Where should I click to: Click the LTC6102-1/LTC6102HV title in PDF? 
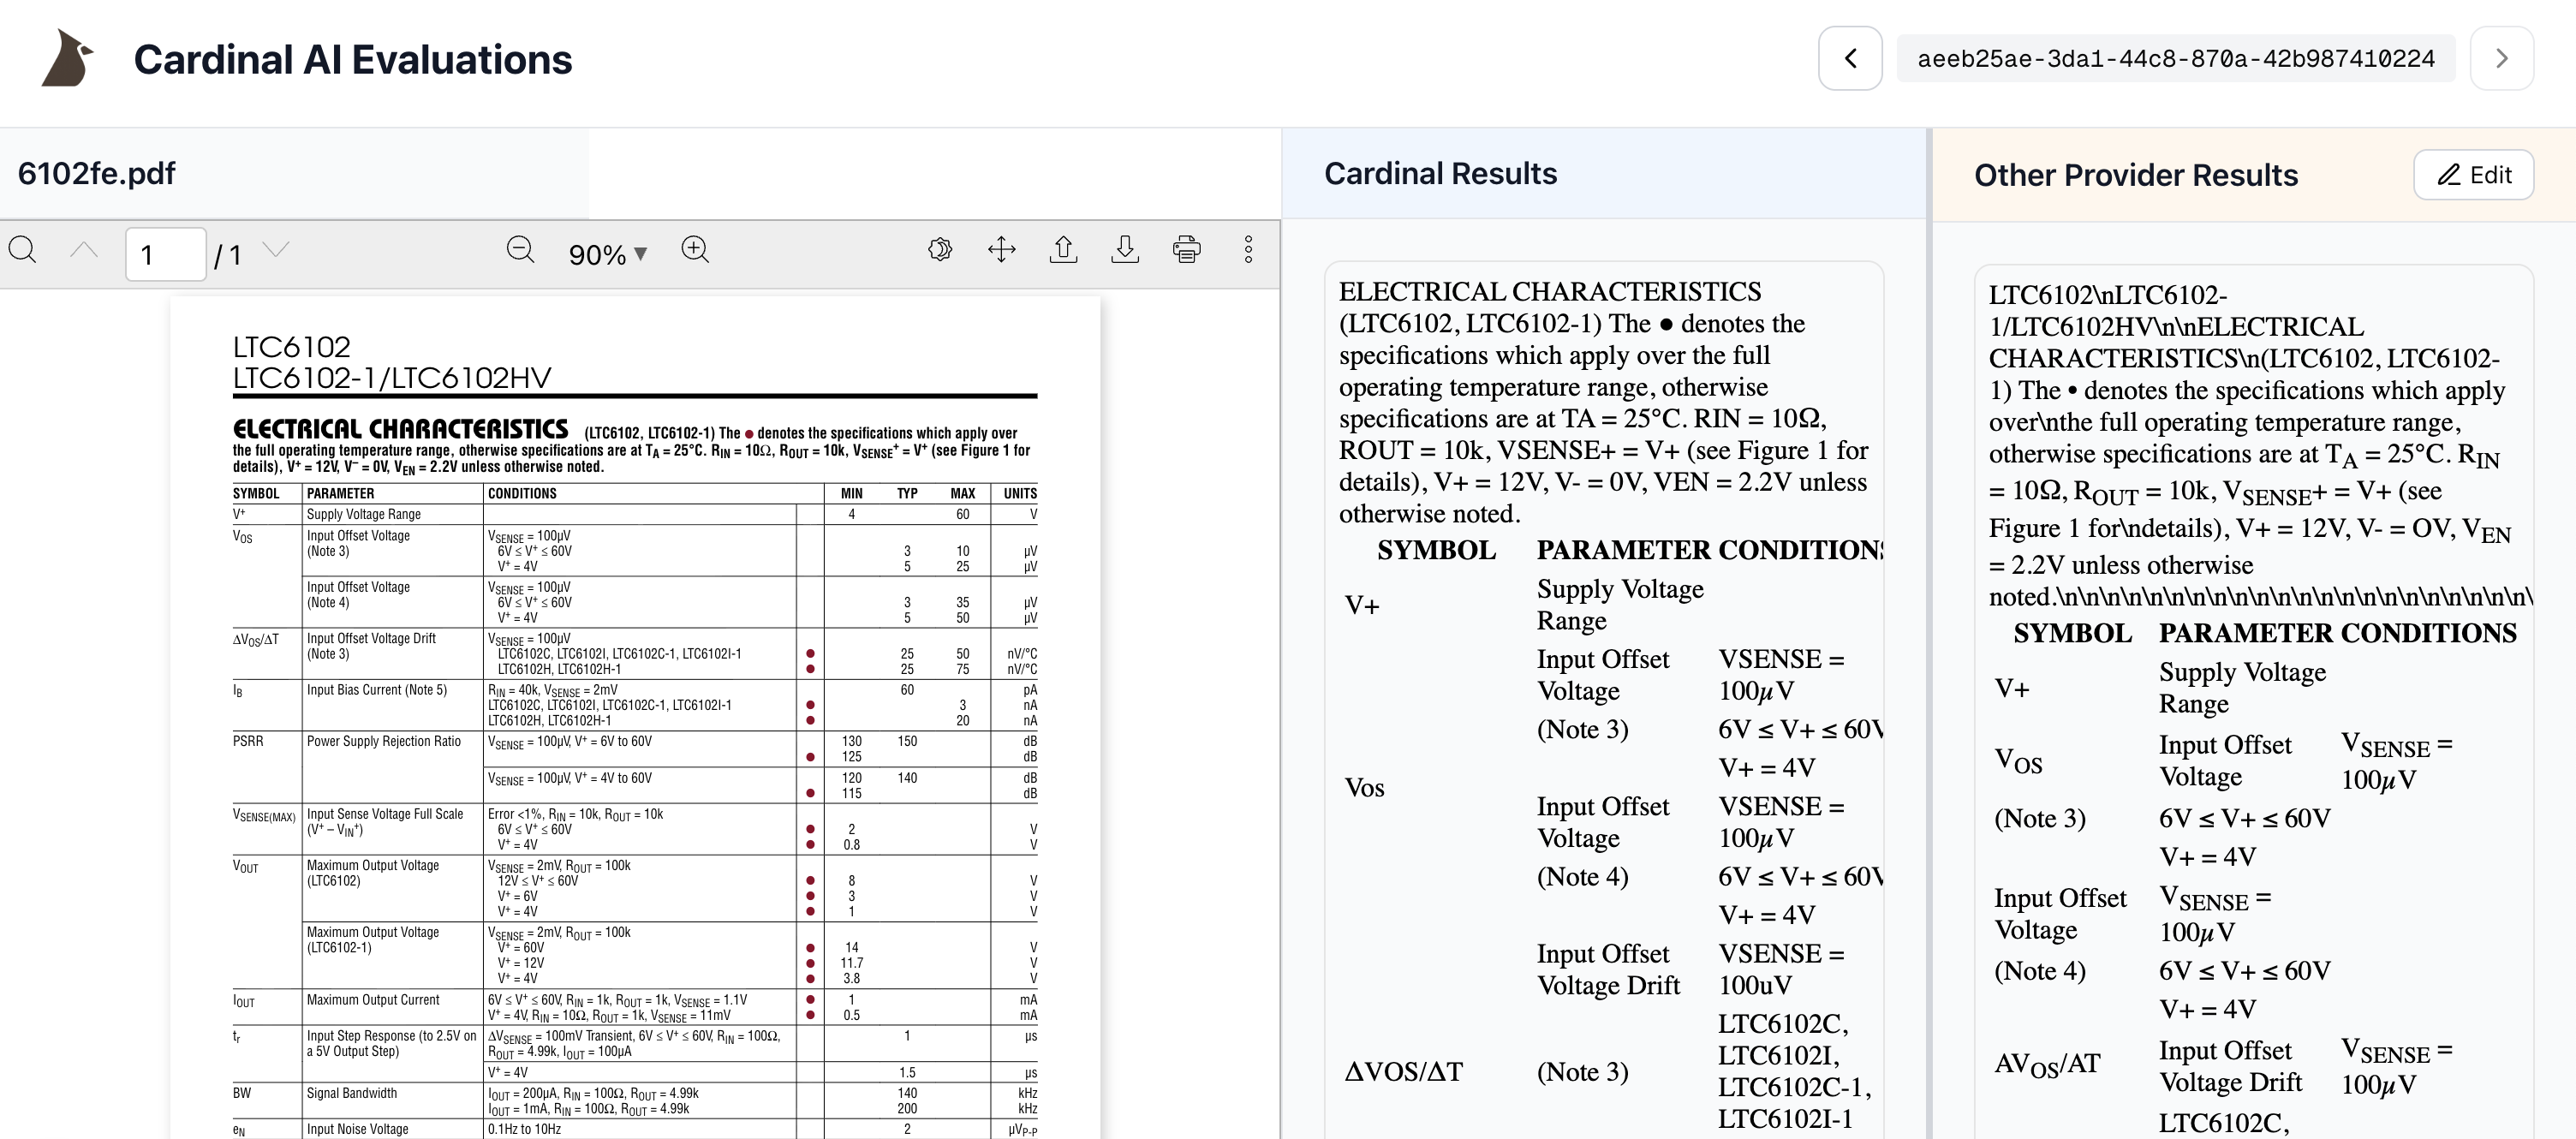(392, 378)
